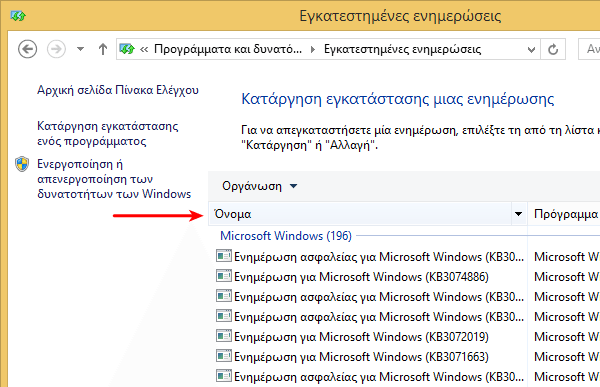Select first Ενημέρωση ασφαλείας (KB30...) row
Screen dimensions: 600x387
point(370,257)
